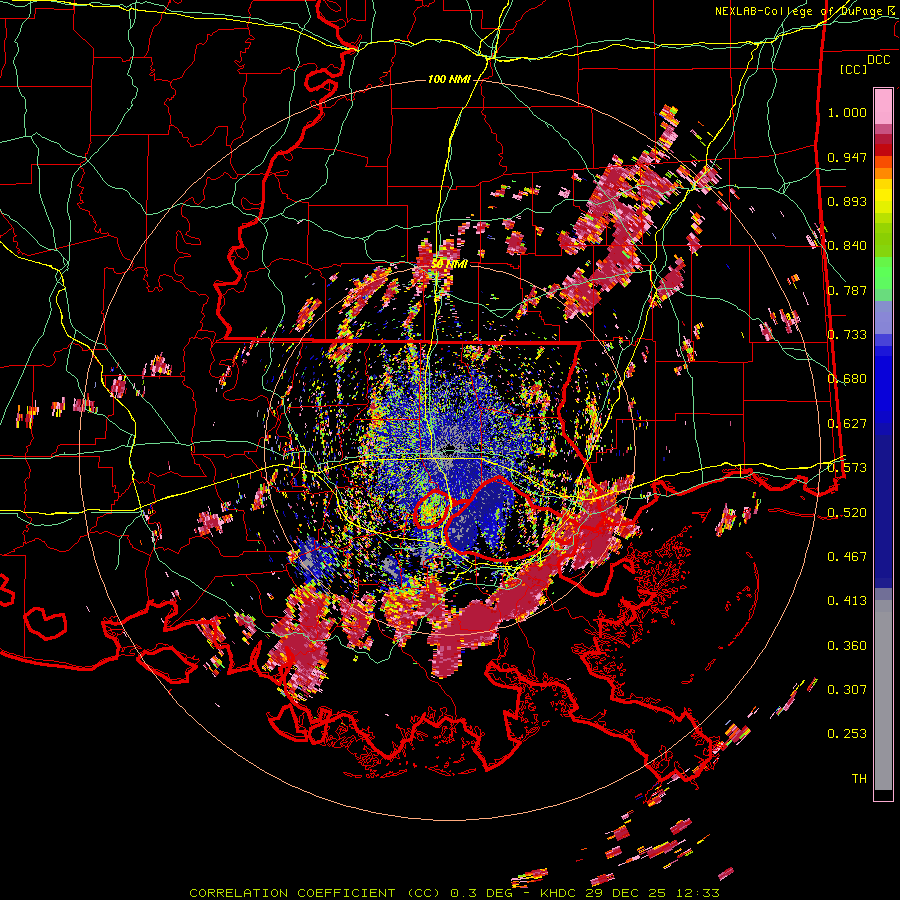Click the 0.3 DEG elevation text
Viewport: 900px width, 900px height.
pos(481,893)
